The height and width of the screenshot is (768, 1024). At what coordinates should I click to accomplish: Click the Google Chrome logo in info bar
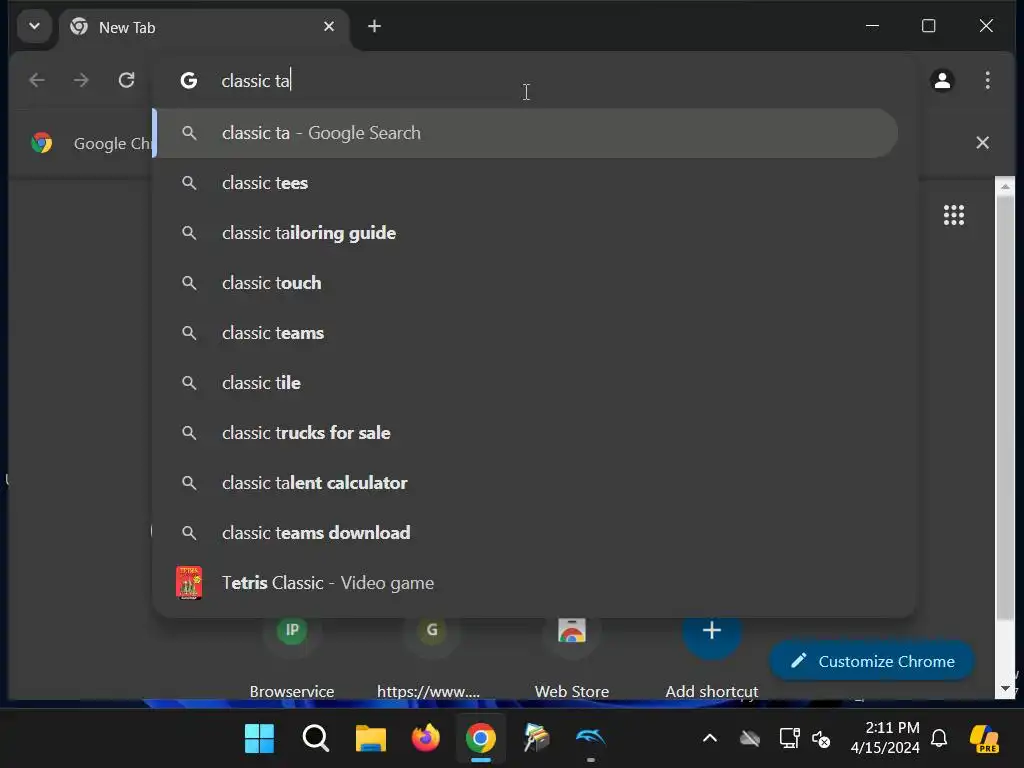pyautogui.click(x=42, y=142)
